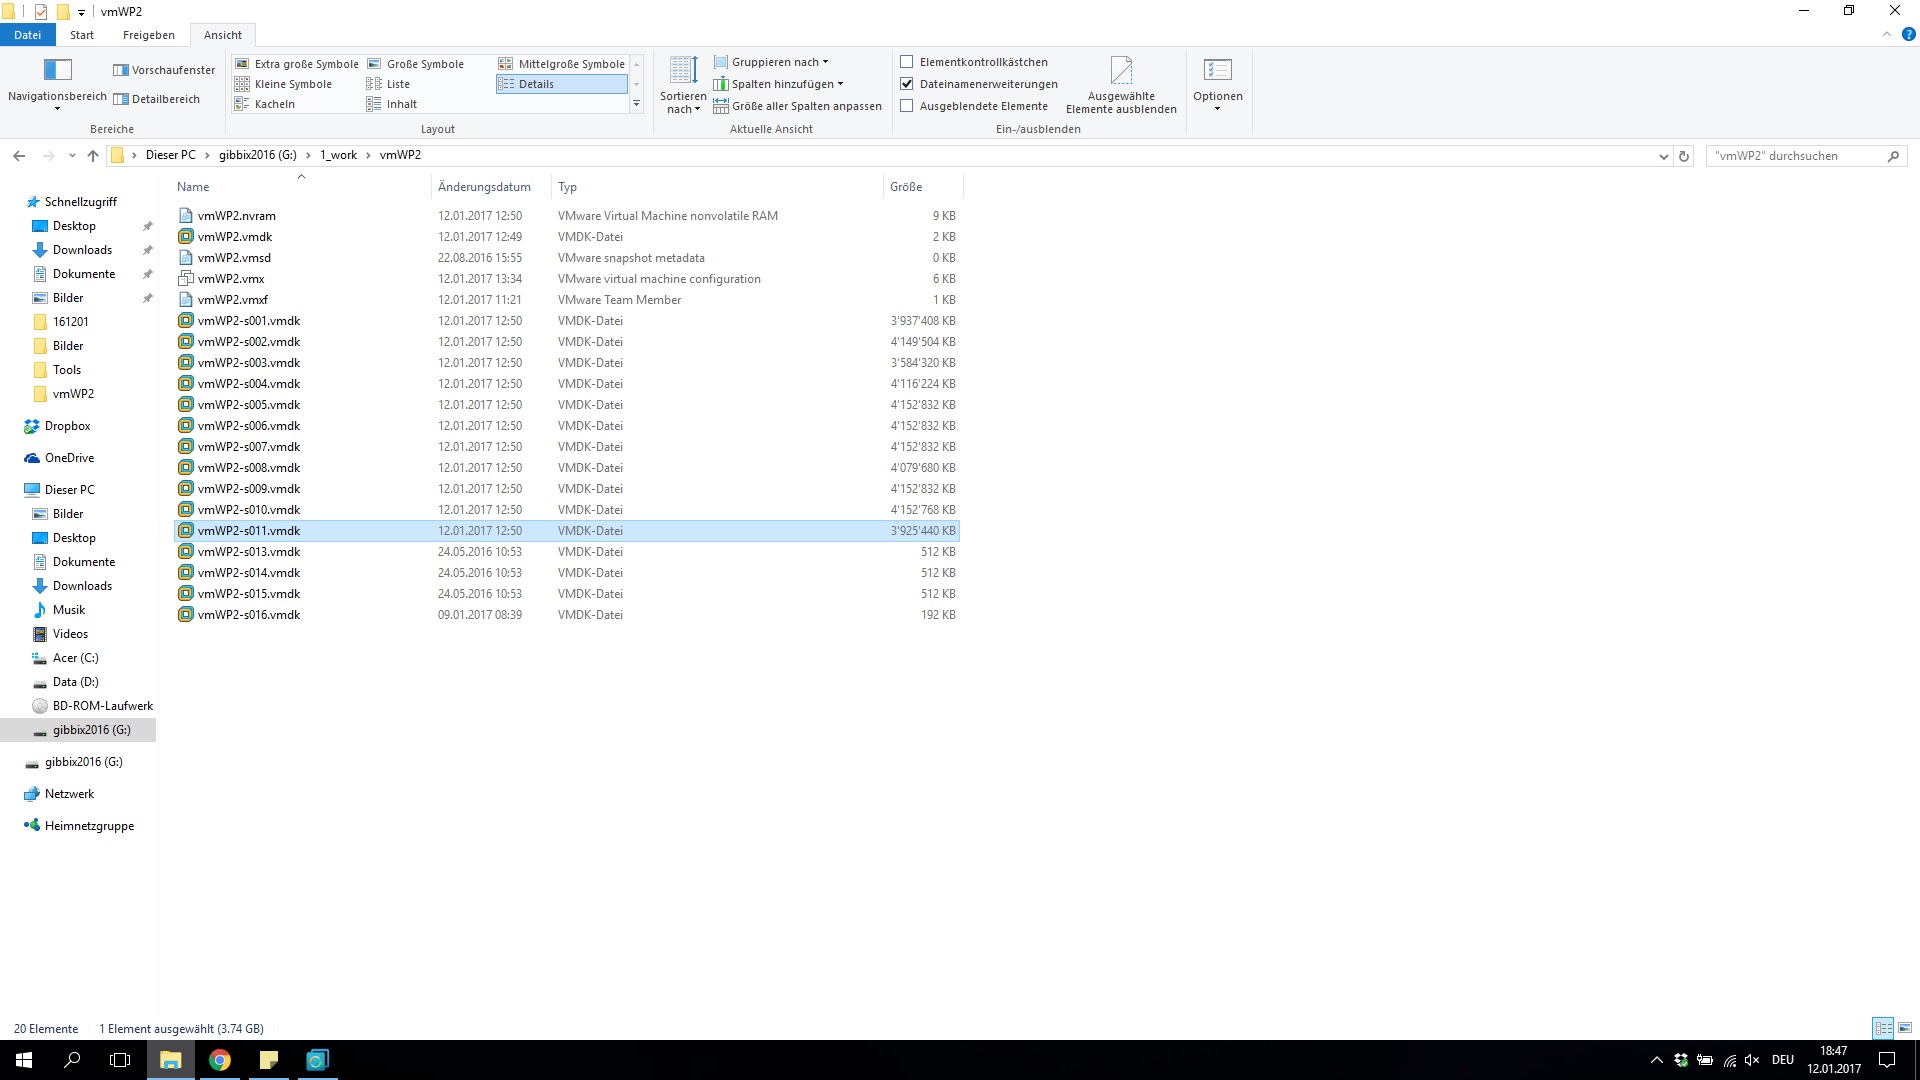The width and height of the screenshot is (1920, 1080).
Task: Click the refresh button beside address bar
Action: click(1684, 156)
